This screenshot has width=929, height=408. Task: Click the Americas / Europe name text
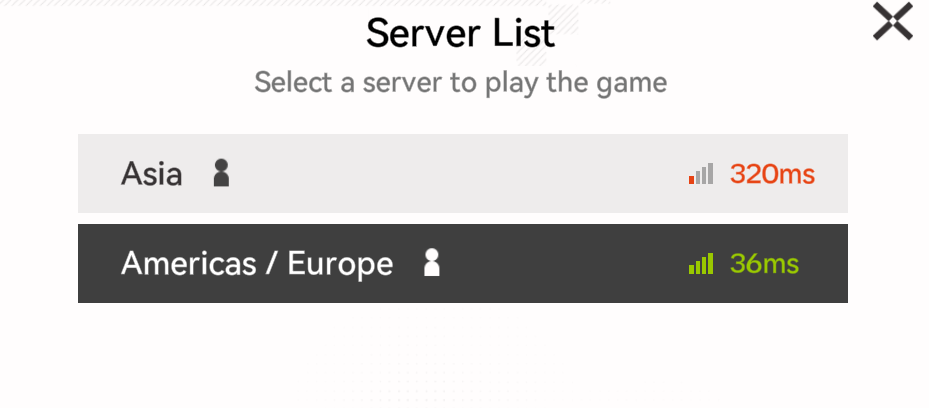click(x=257, y=264)
